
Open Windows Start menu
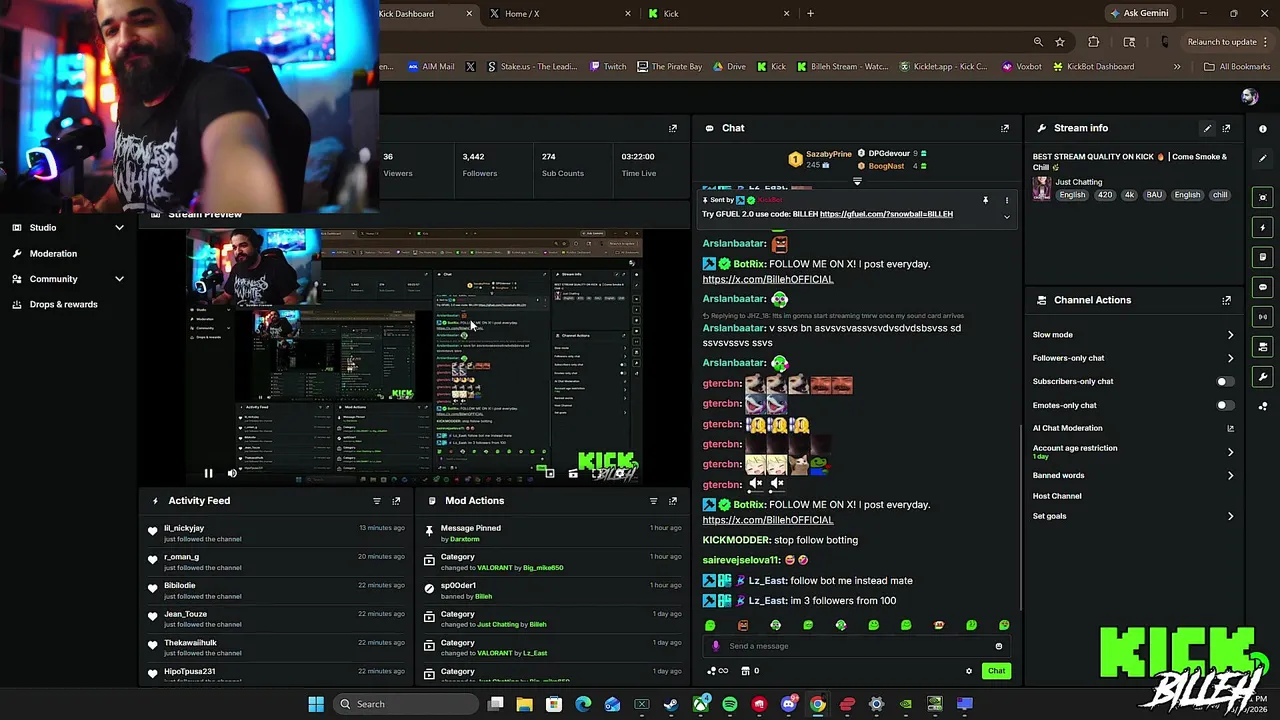coord(316,704)
